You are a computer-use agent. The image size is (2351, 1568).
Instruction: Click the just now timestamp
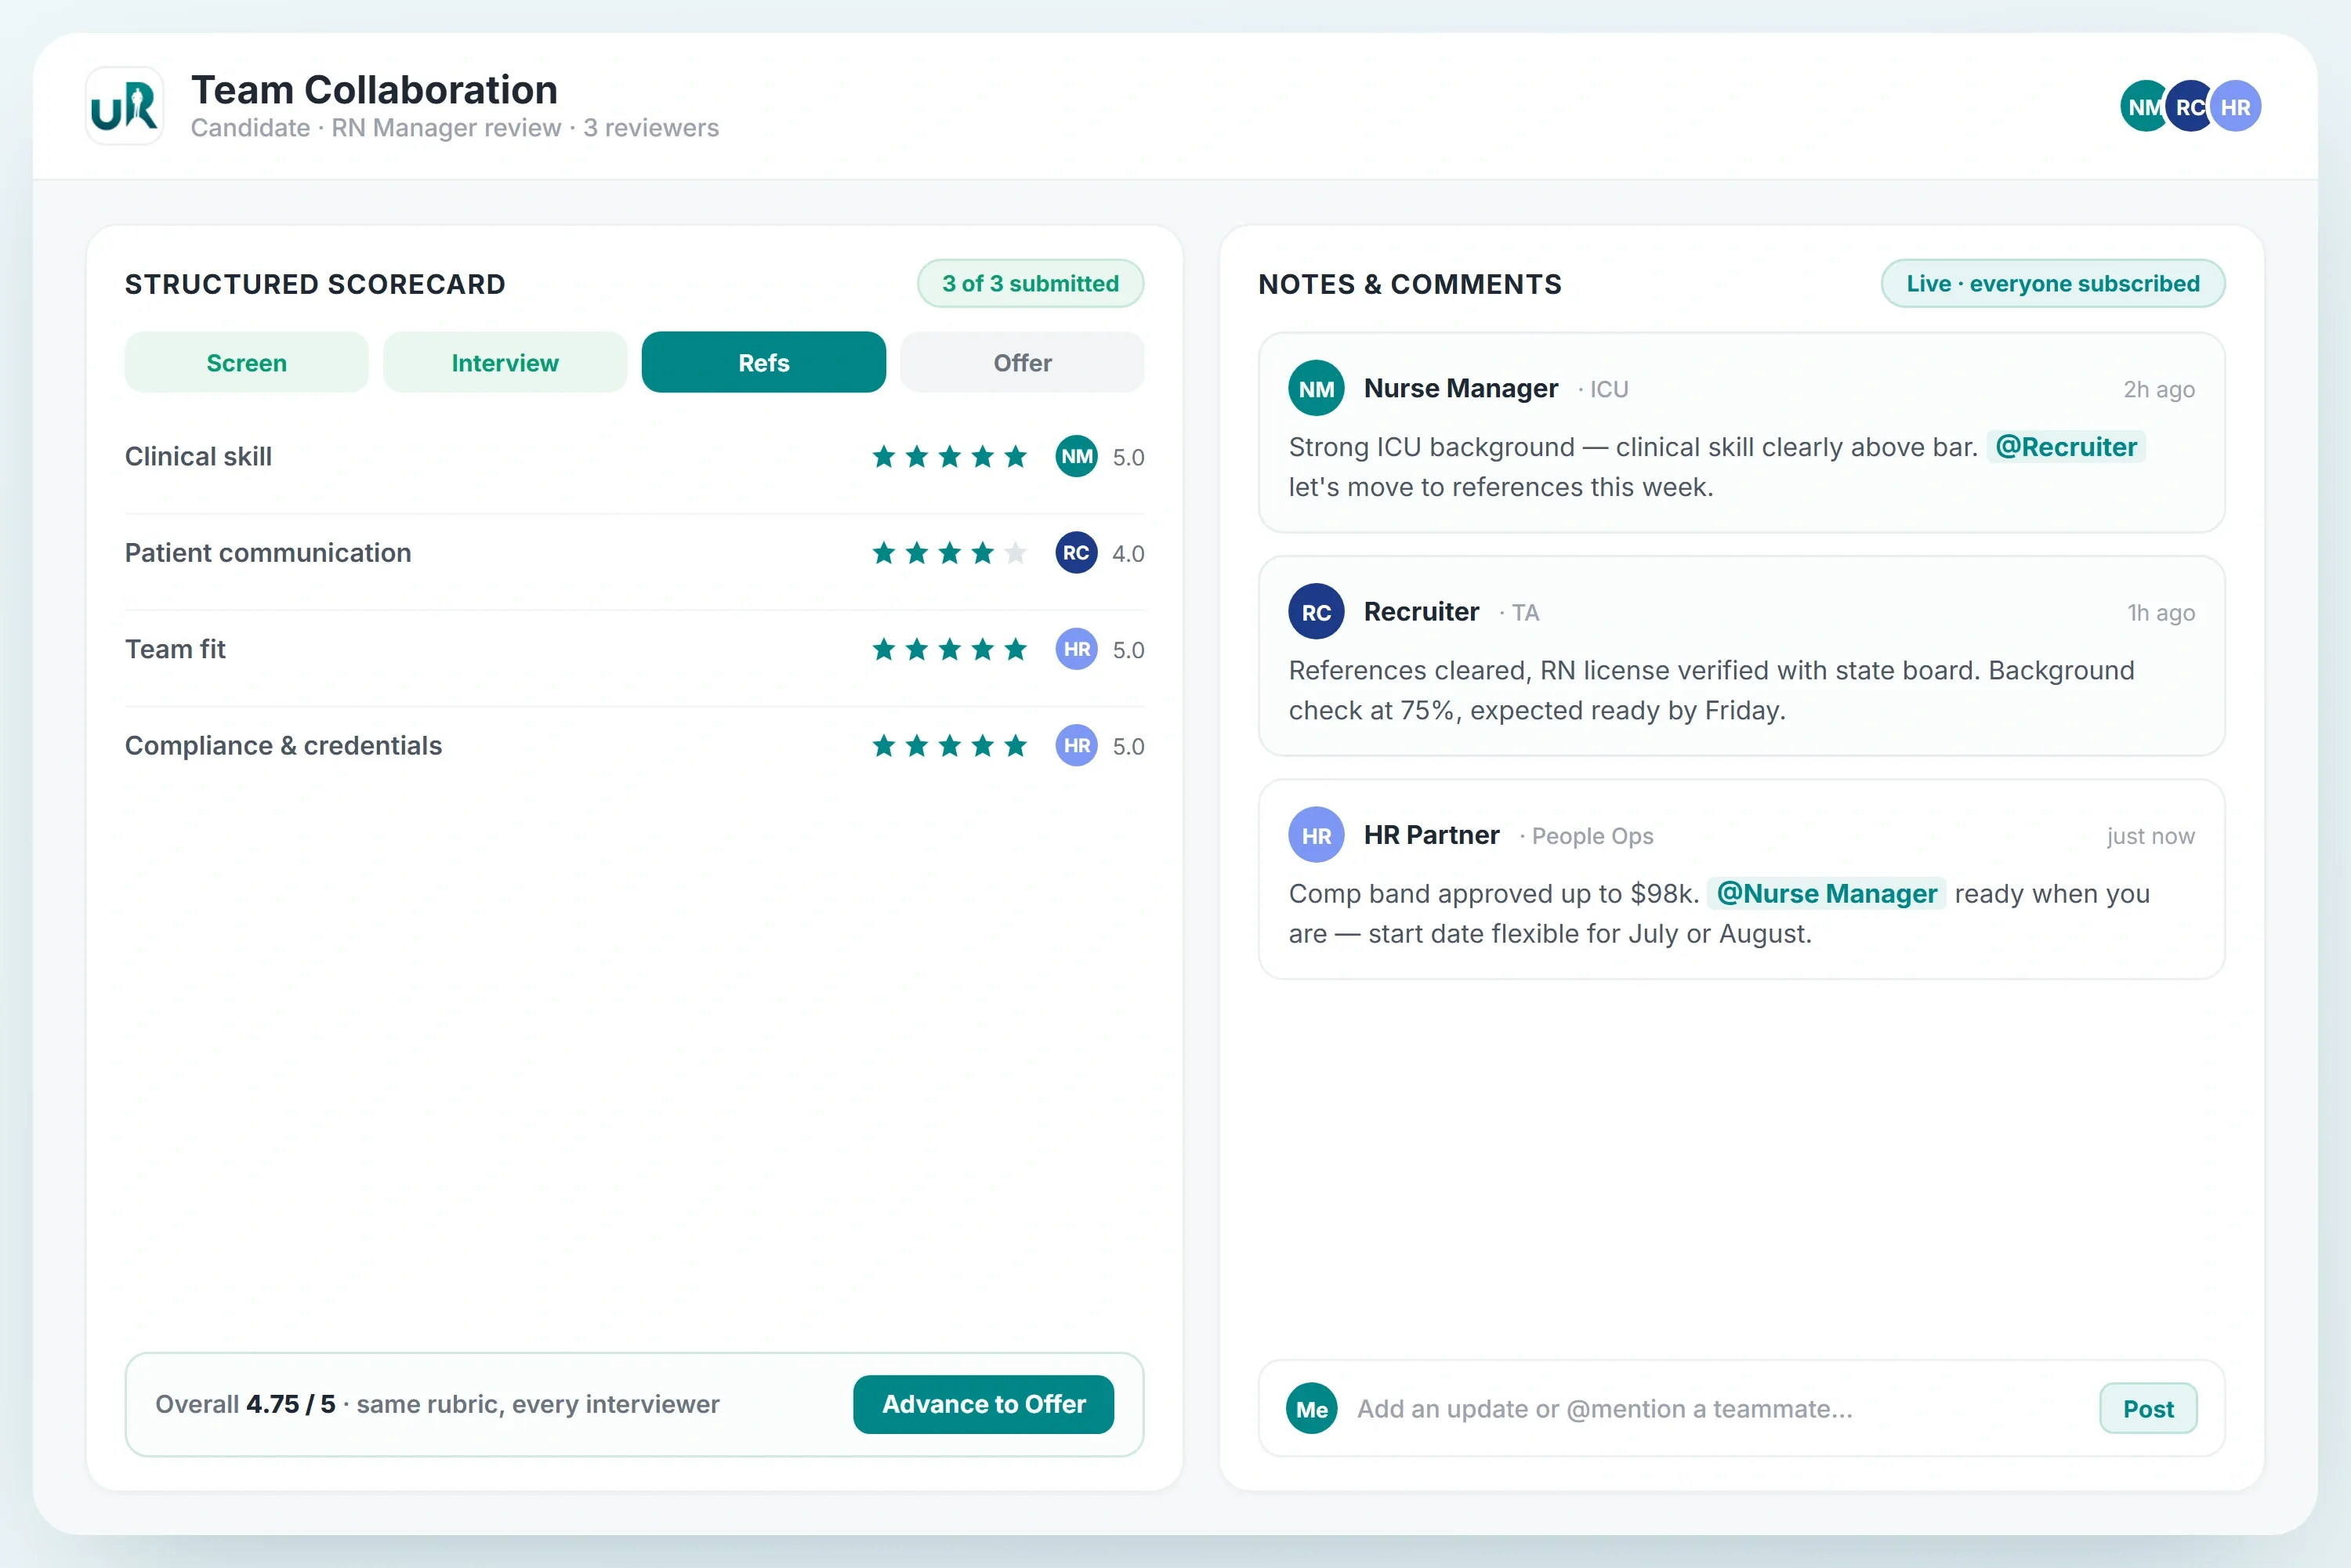pyautogui.click(x=2150, y=835)
